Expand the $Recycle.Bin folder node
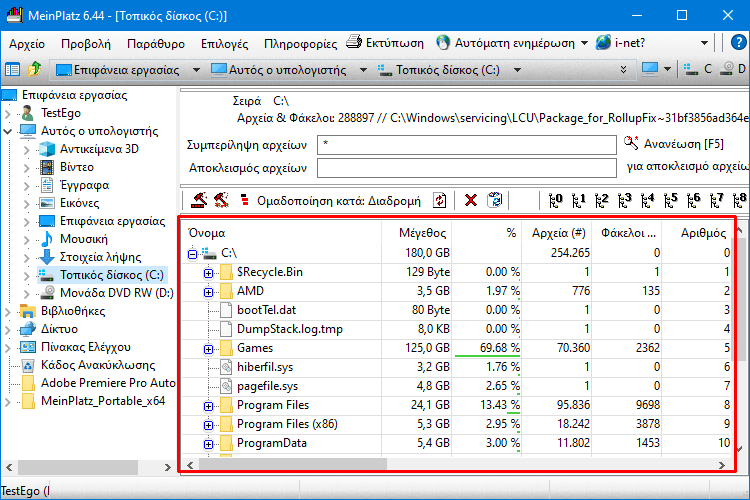Screen dimensions: 750x500 (208, 273)
